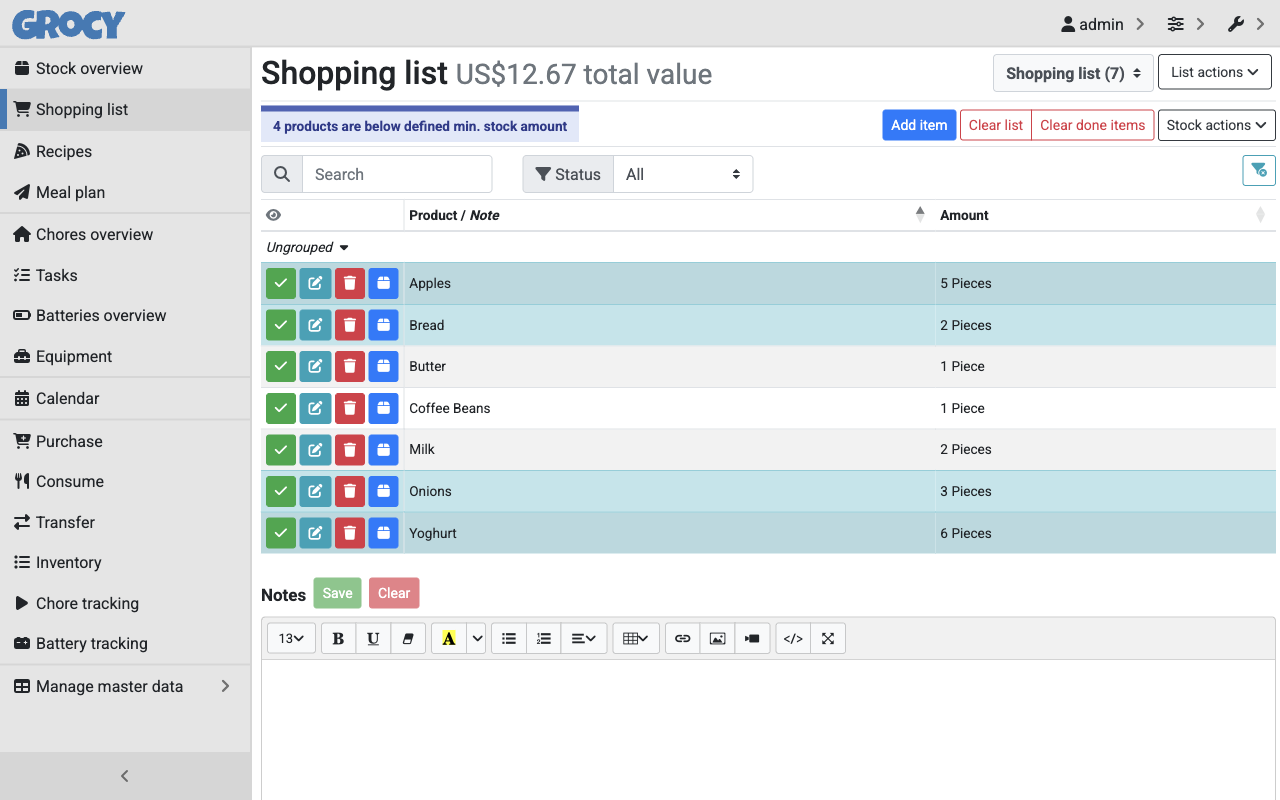
Task: Delete the Bread item
Action: (349, 325)
